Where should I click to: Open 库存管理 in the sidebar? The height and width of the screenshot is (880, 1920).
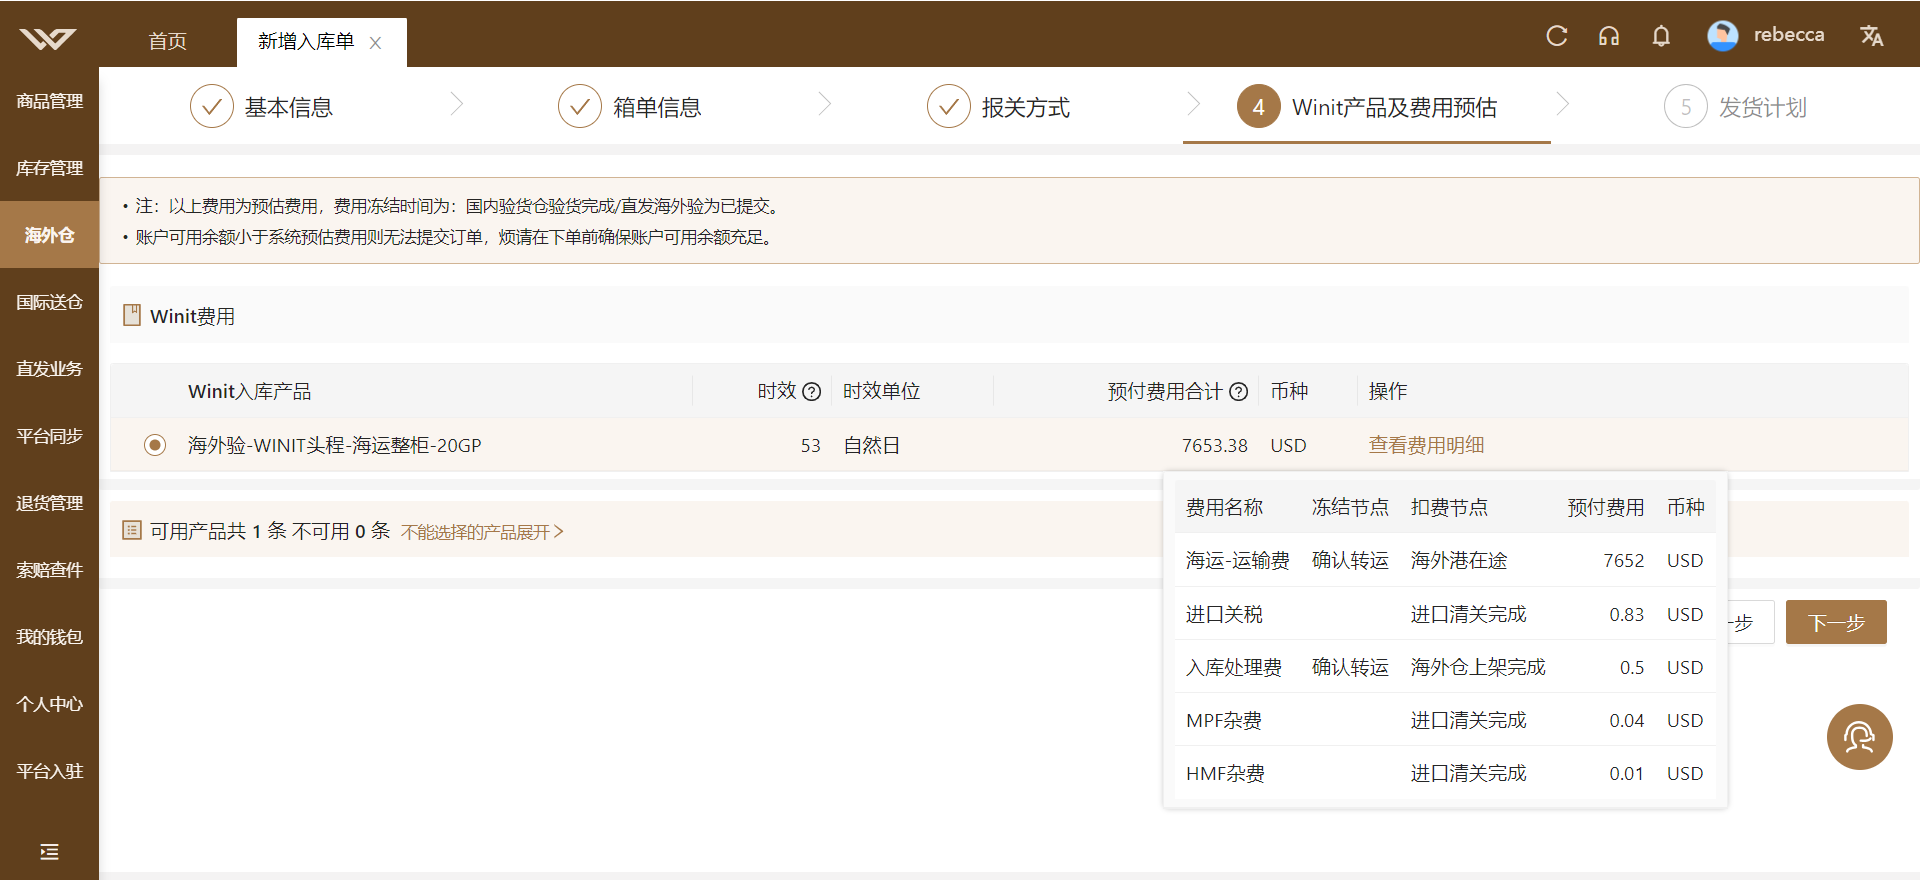point(49,168)
